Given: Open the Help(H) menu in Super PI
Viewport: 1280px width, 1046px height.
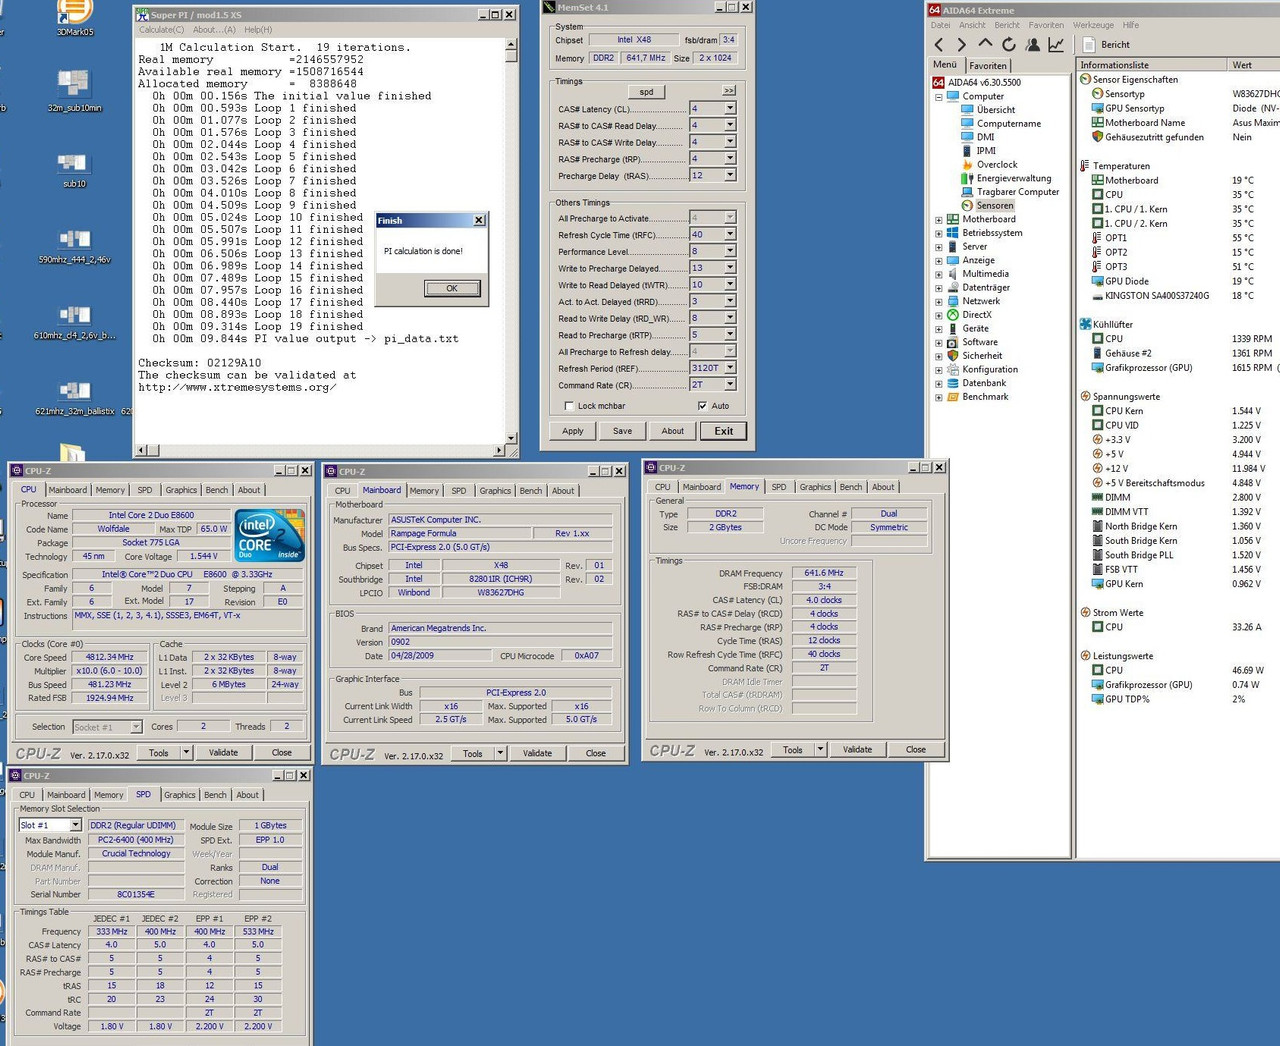Looking at the screenshot, I should point(258,30).
